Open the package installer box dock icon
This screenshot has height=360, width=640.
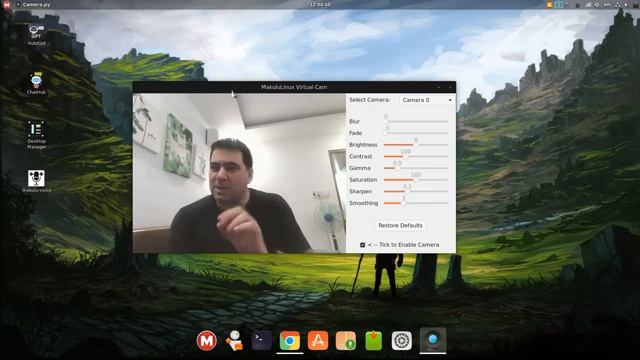coord(346,340)
